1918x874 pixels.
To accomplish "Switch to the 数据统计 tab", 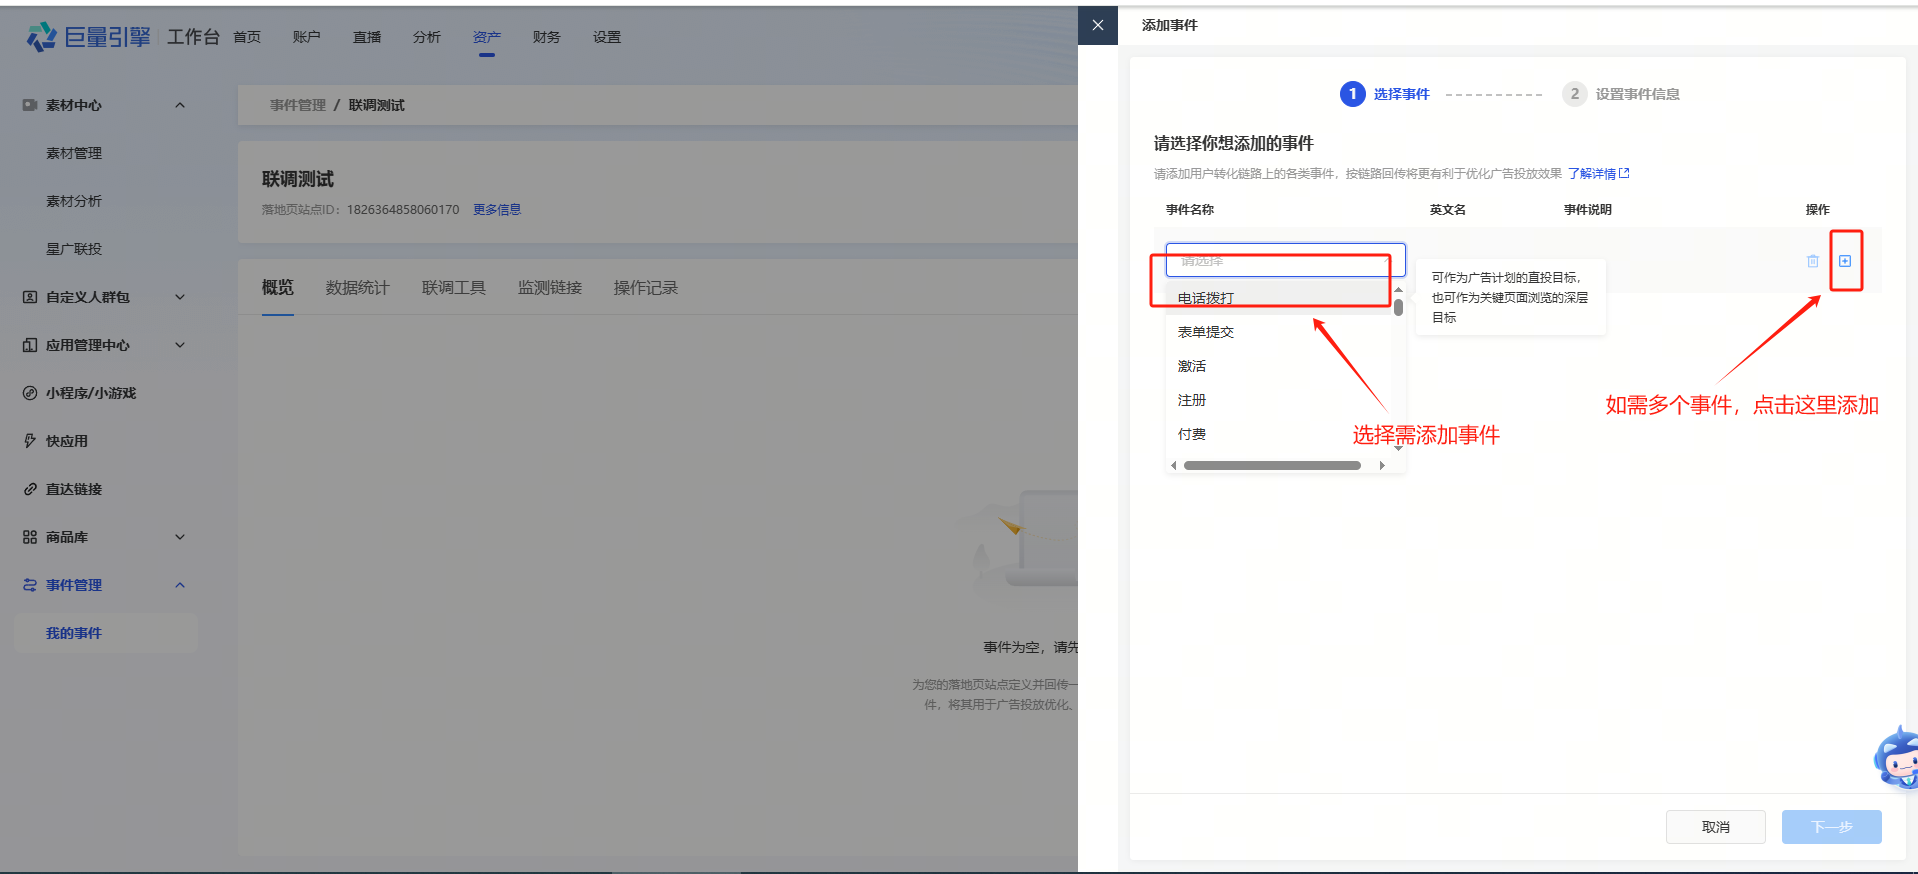I will [357, 288].
